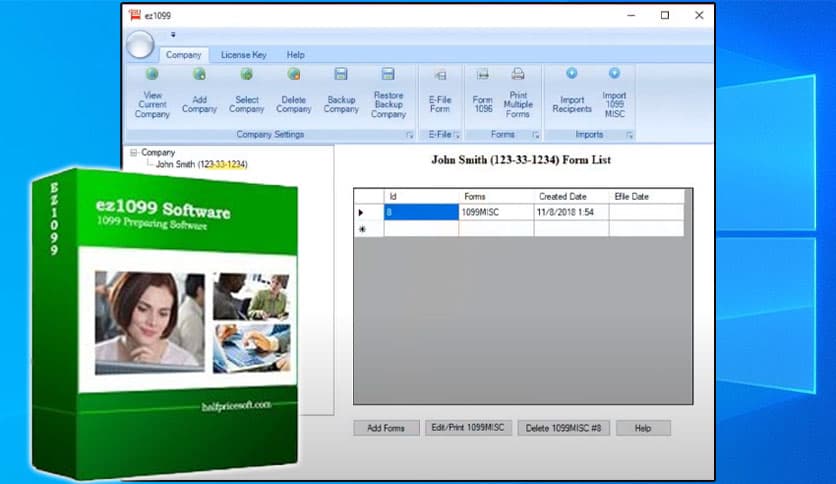This screenshot has width=836, height=484.
Task: Open the Forms group dialog launcher
Action: pyautogui.click(x=535, y=135)
